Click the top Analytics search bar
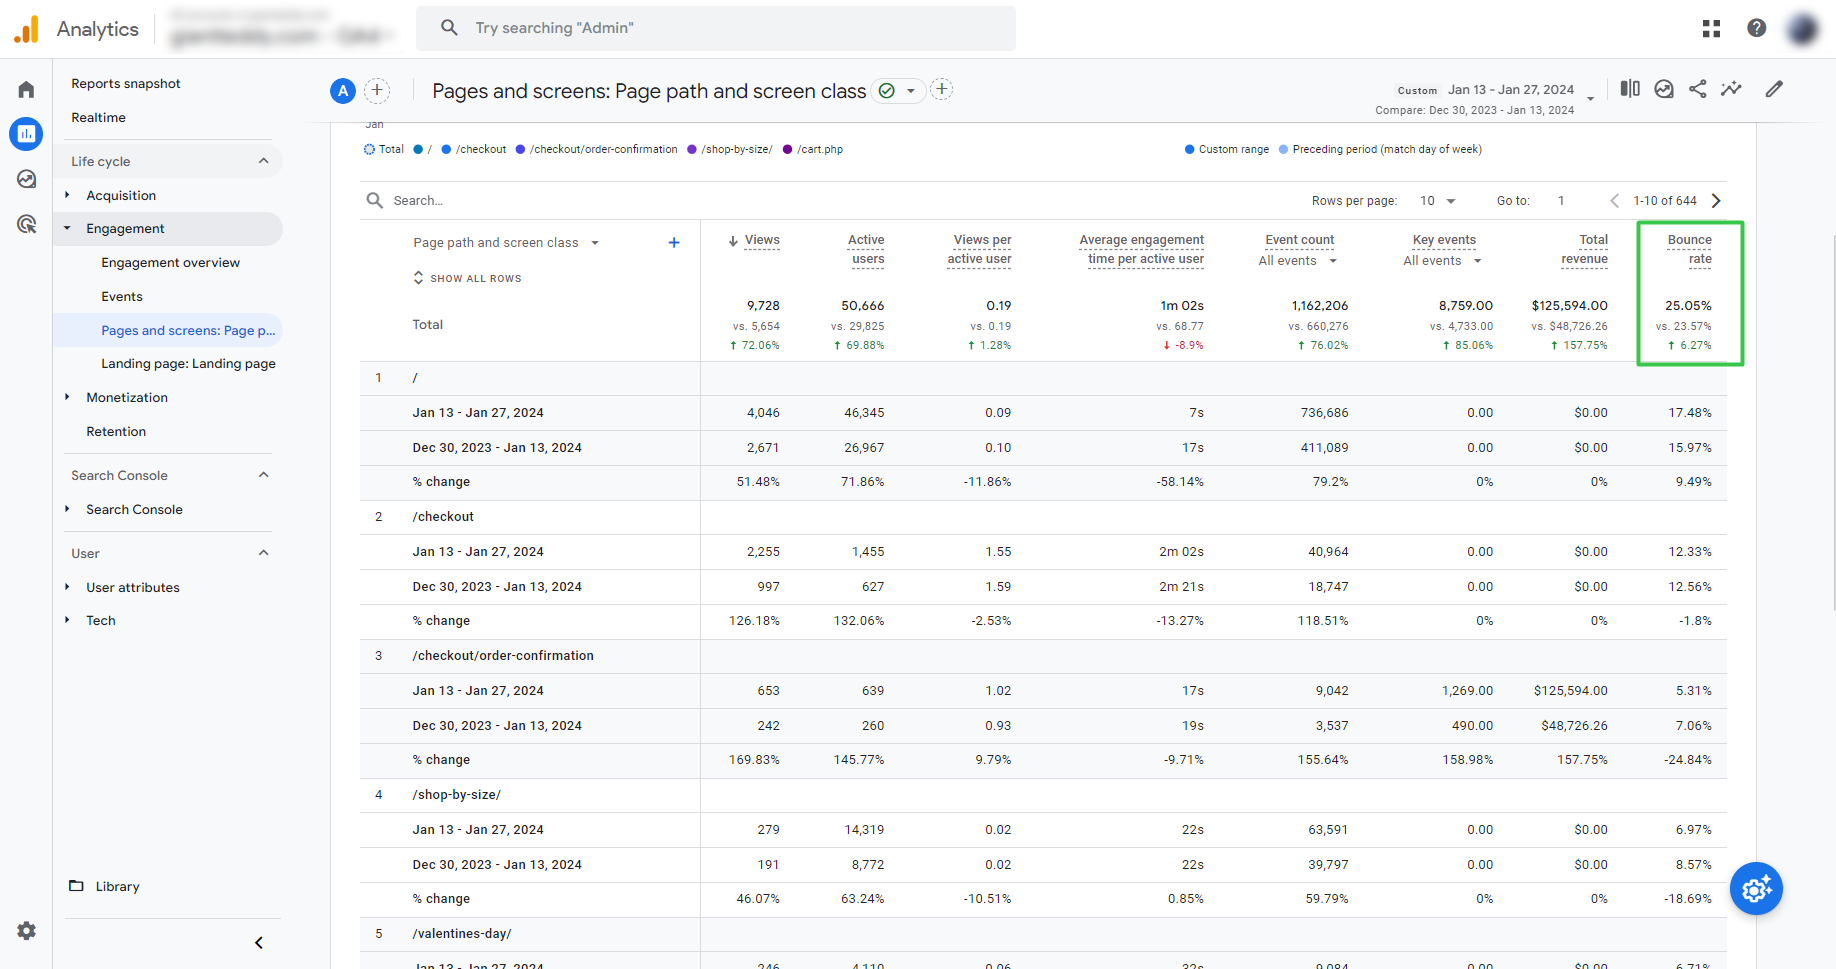This screenshot has height=969, width=1836. [716, 28]
